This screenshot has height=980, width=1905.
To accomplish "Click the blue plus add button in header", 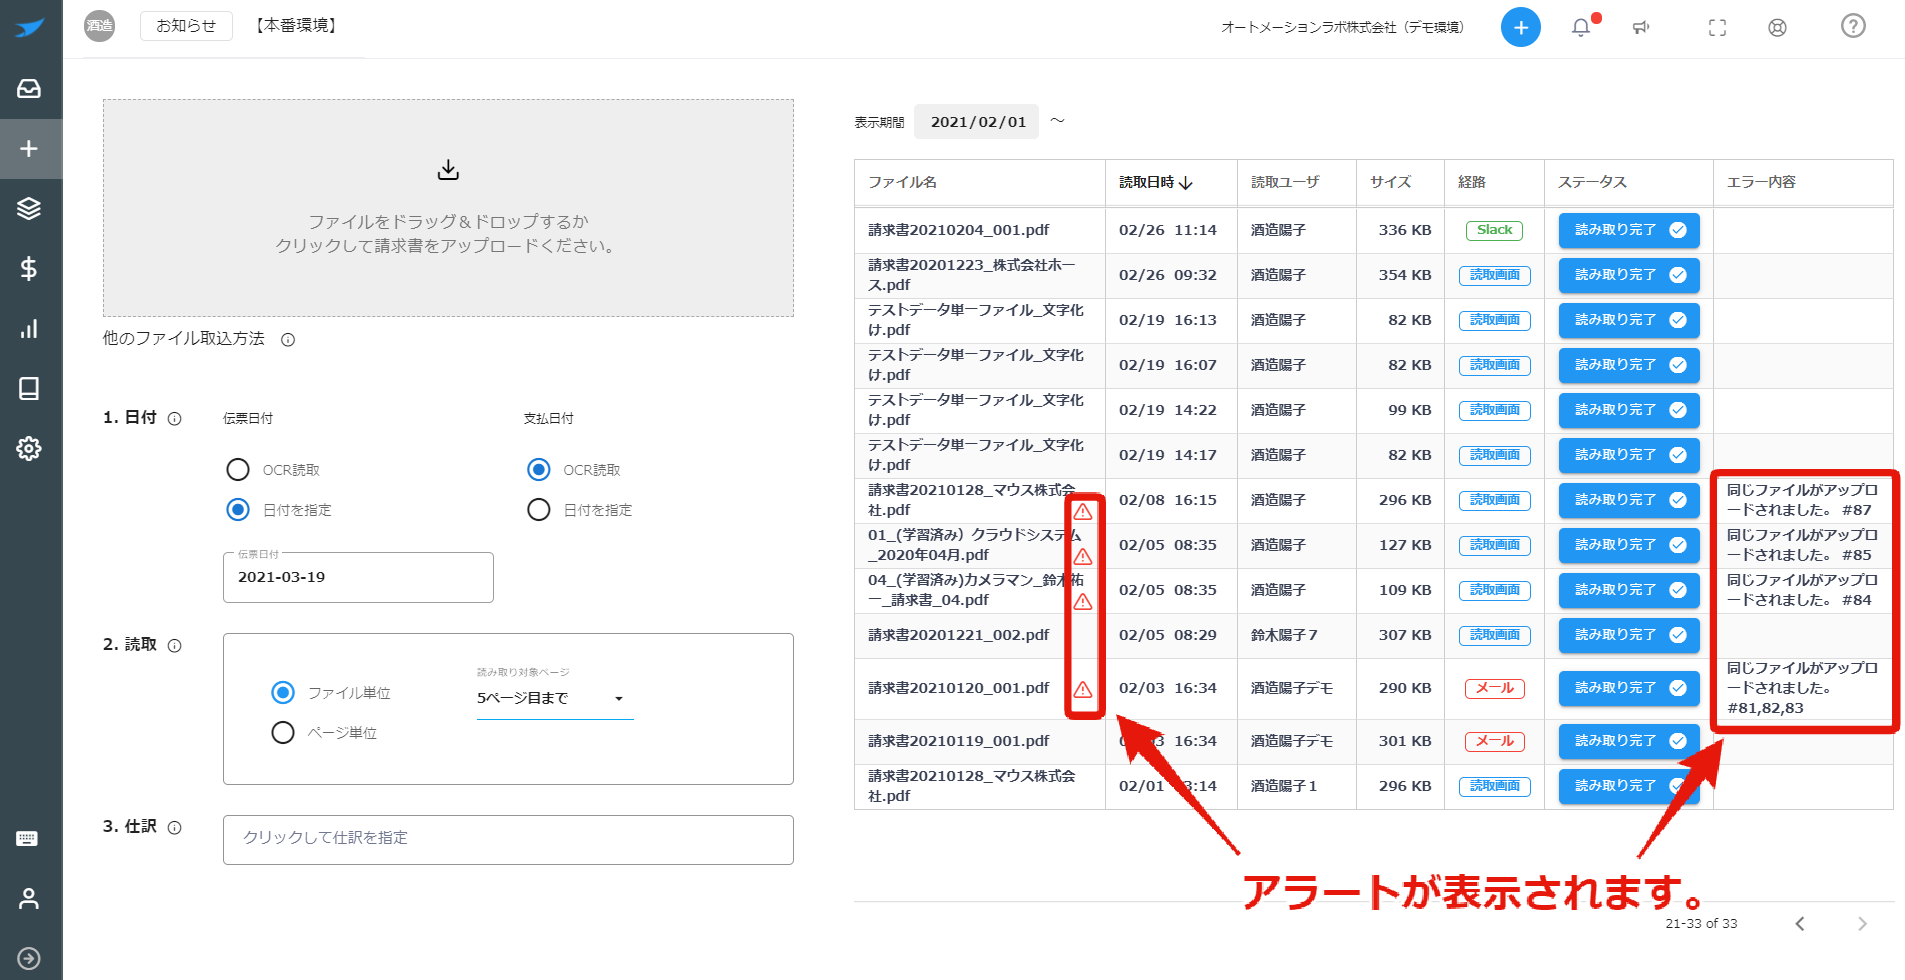I will (1520, 27).
